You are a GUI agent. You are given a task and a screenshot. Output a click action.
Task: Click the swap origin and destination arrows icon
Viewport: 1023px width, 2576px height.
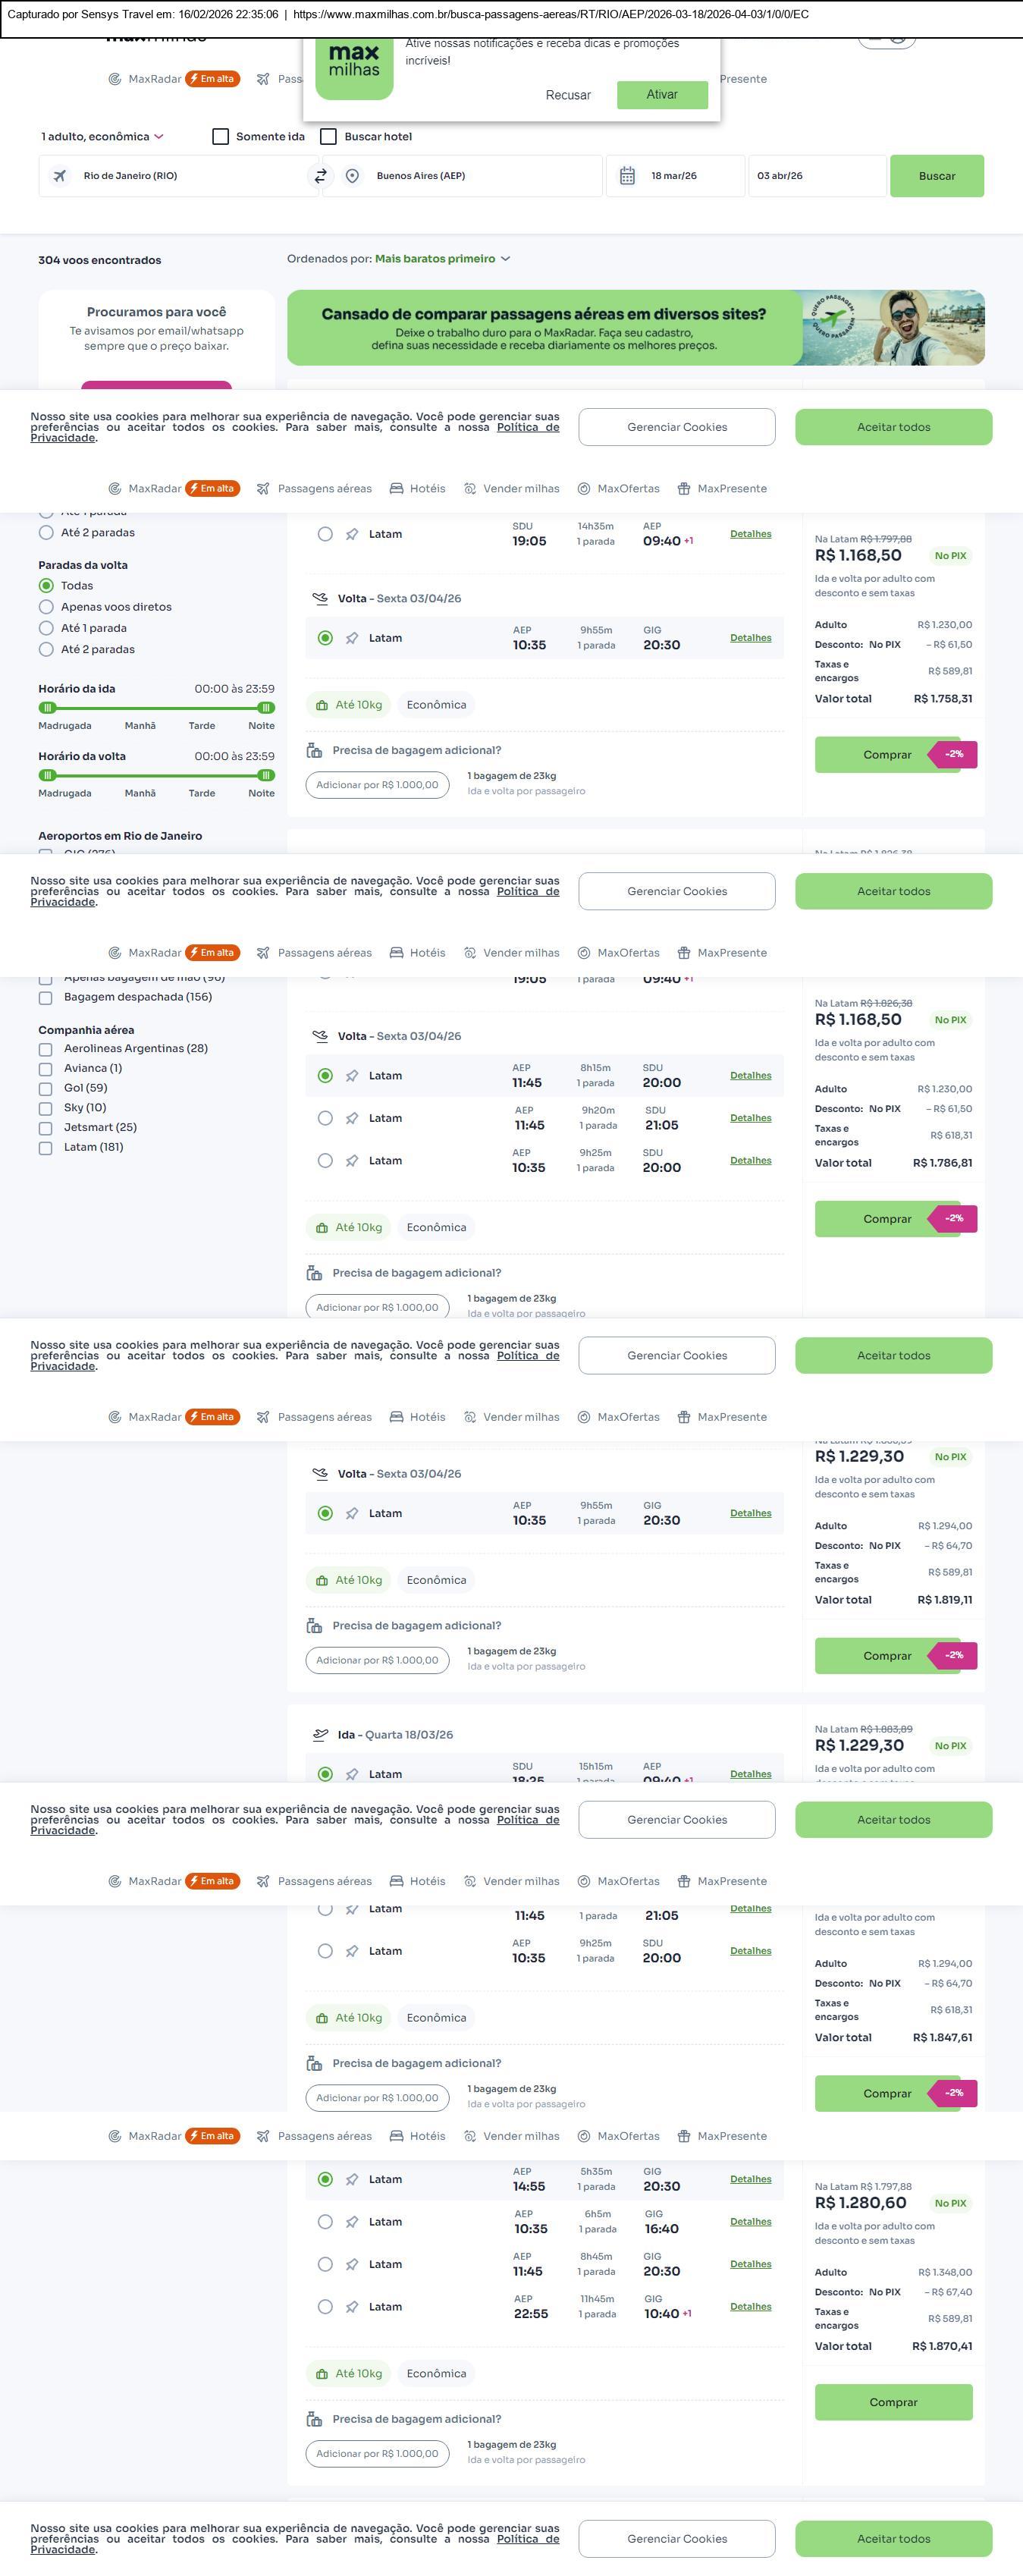coord(320,176)
